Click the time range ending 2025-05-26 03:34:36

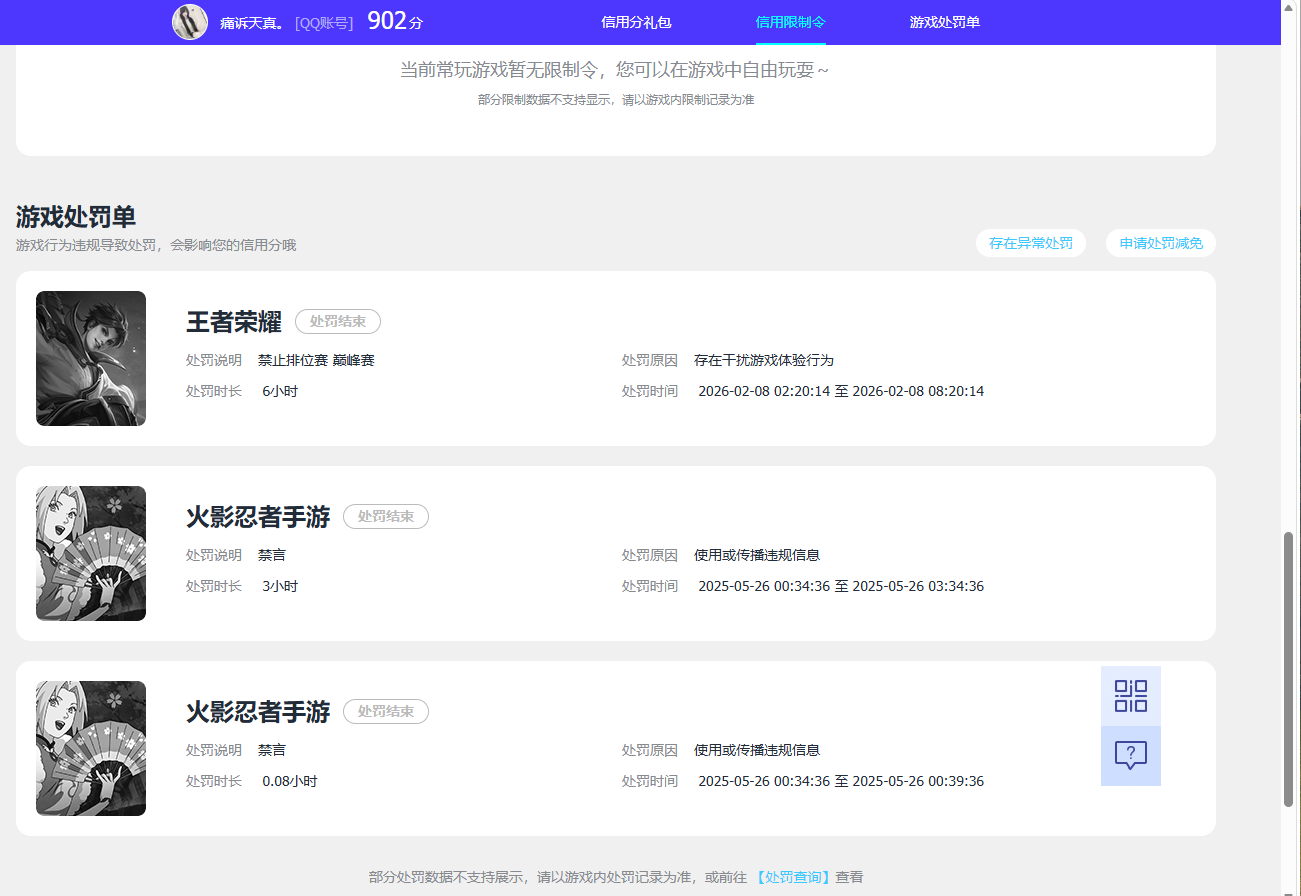point(841,586)
